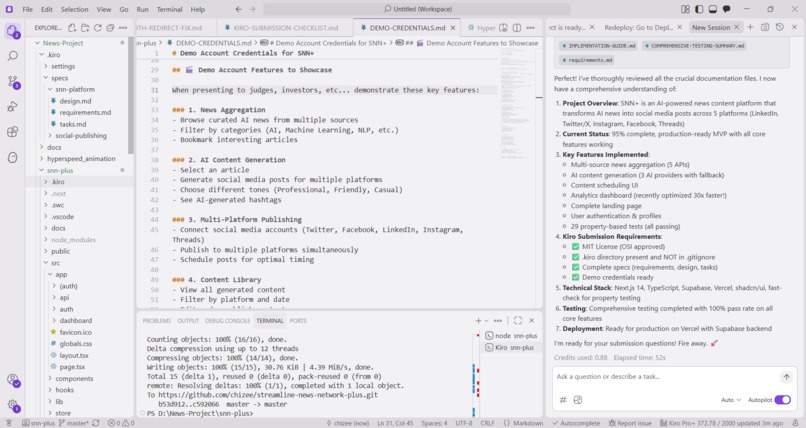806x428 pixels.
Task: Open the Help menu
Action: (198, 9)
